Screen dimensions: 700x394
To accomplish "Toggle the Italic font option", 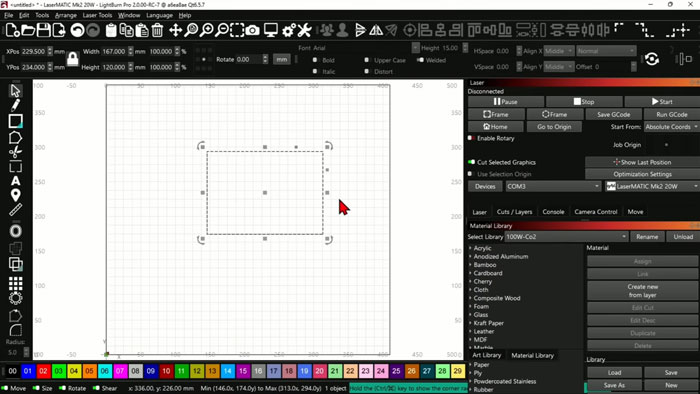I will 315,71.
